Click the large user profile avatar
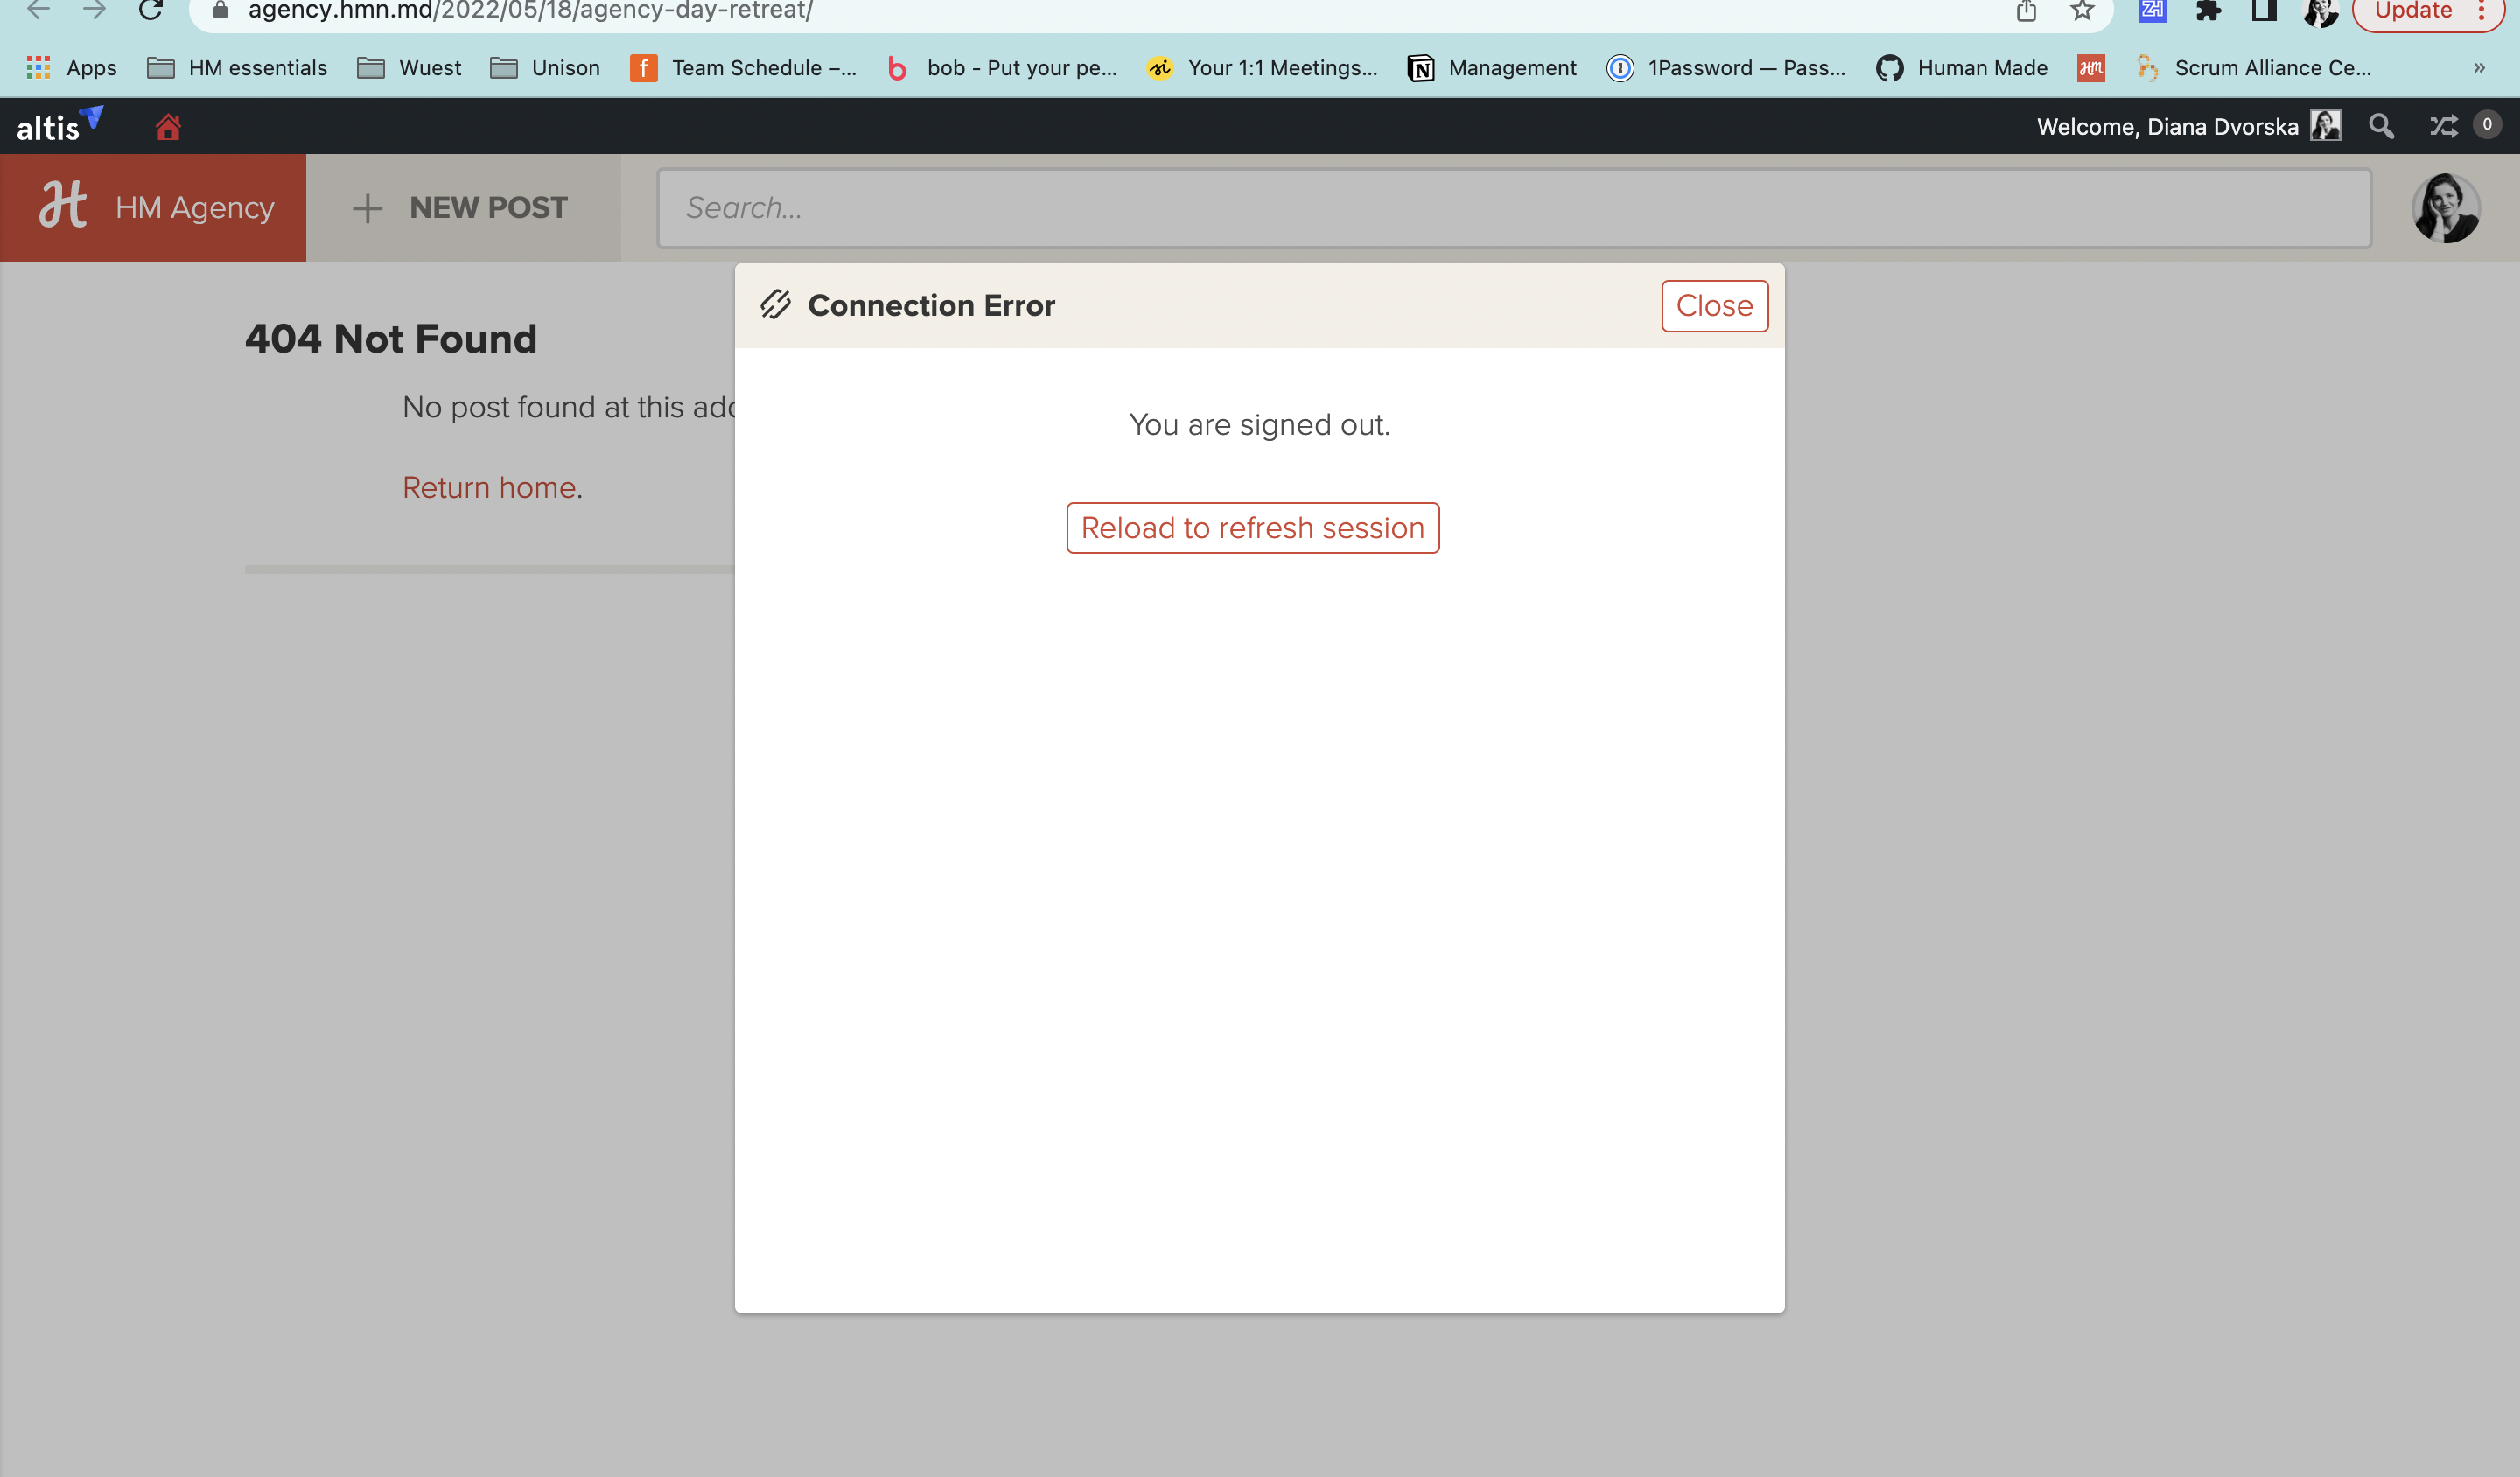The height and width of the screenshot is (1477, 2520). [2445, 208]
